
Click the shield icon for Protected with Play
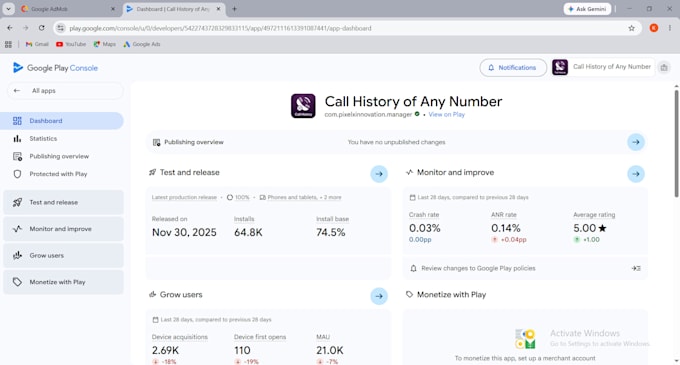point(17,174)
